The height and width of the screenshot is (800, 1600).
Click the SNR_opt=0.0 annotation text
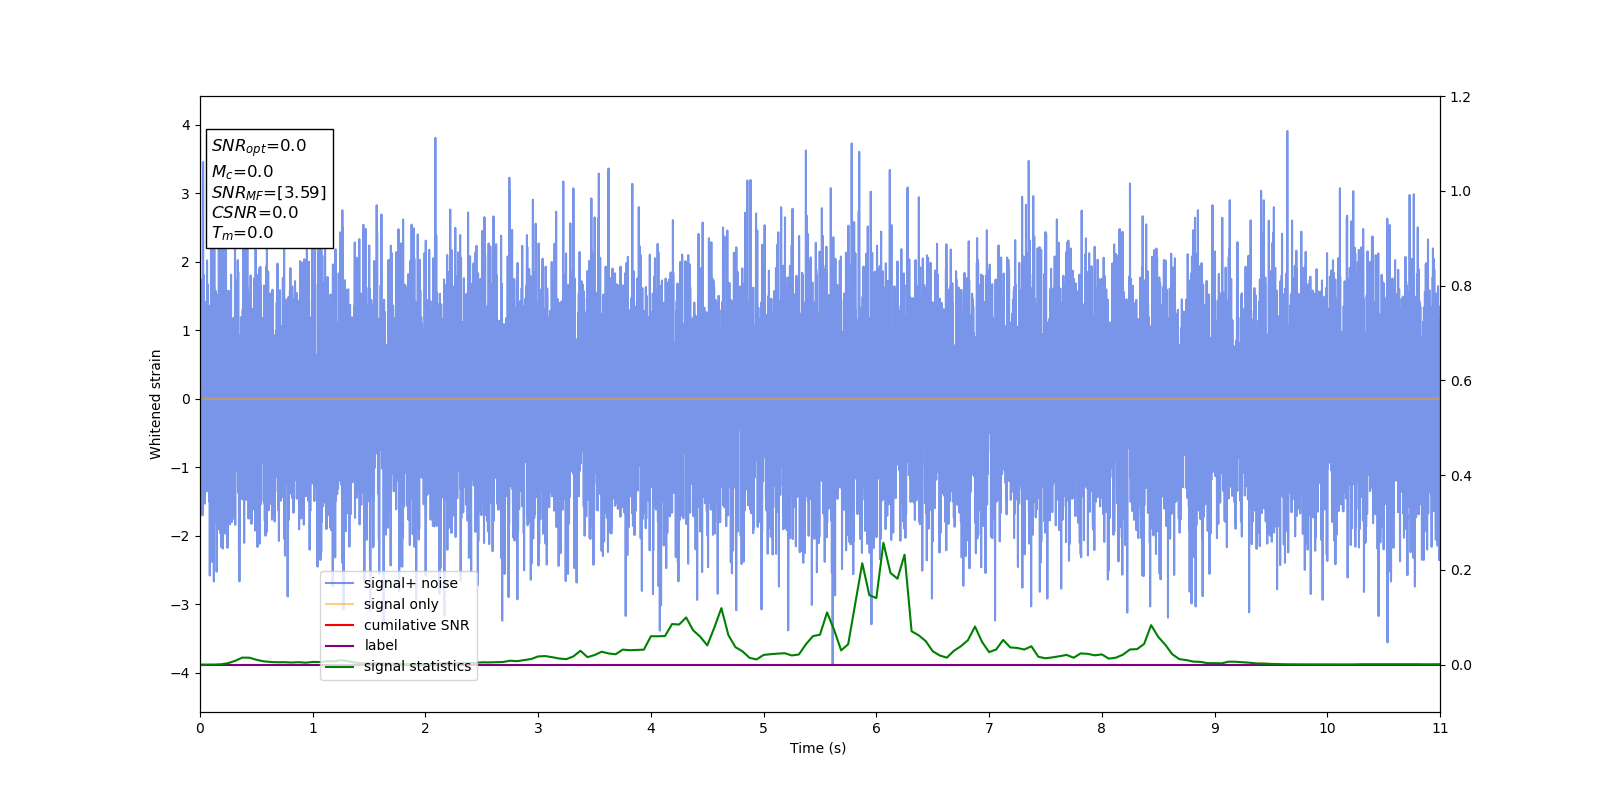259,146
